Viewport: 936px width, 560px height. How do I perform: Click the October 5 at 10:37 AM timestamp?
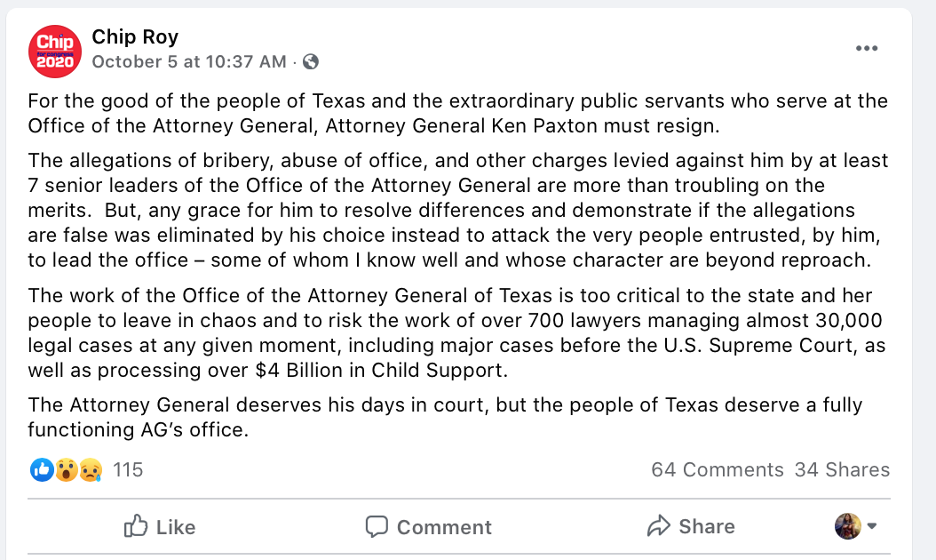click(x=189, y=62)
